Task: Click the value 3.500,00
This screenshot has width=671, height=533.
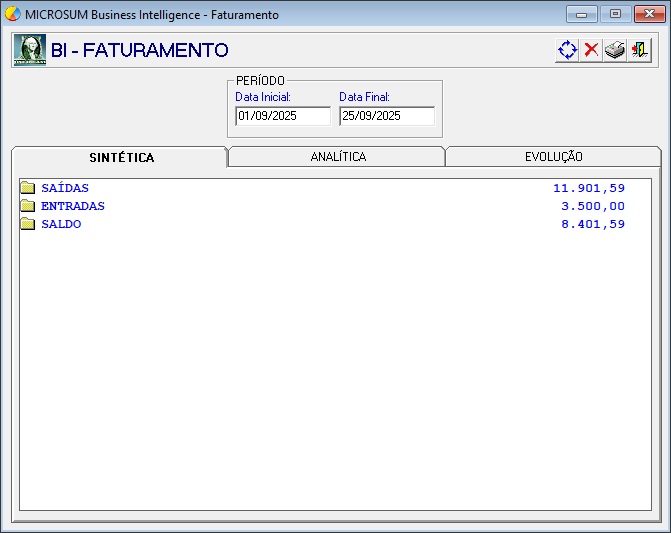Action: pos(593,206)
